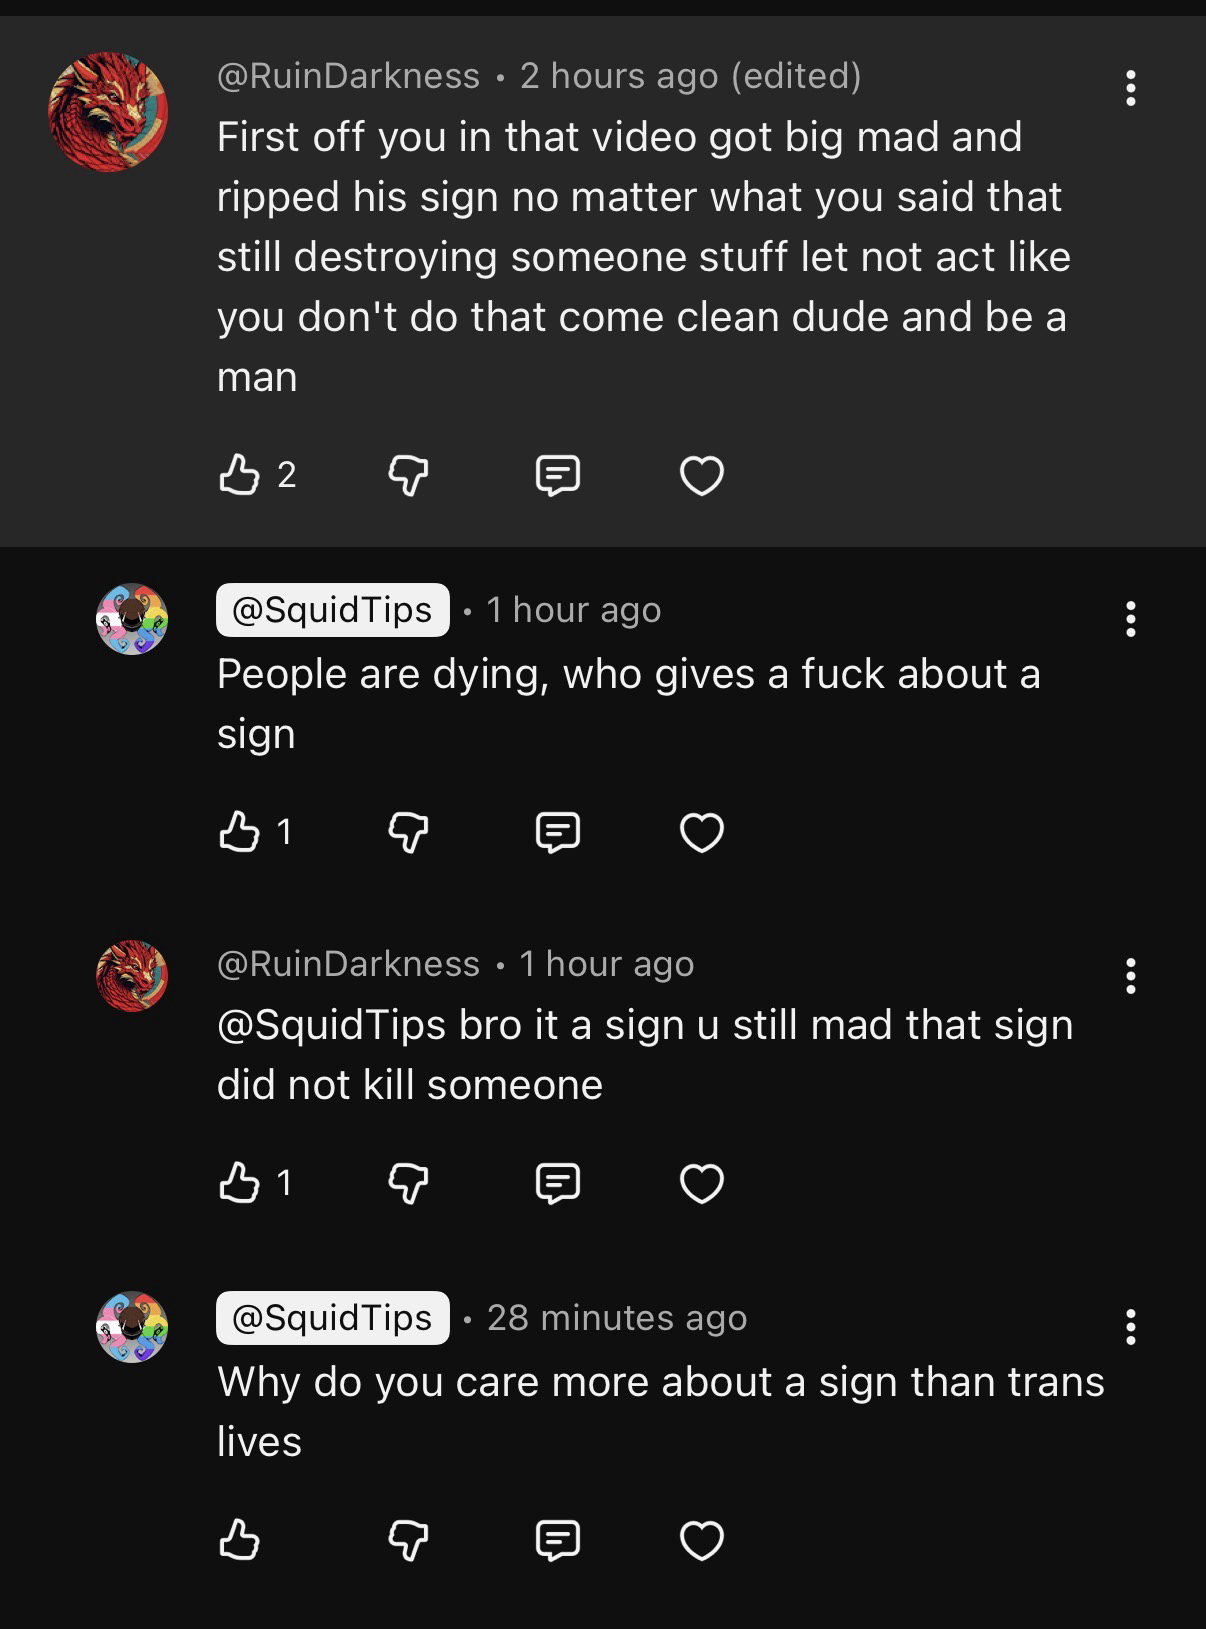Open options for the 28 minutes ago reply

pyautogui.click(x=1130, y=1327)
